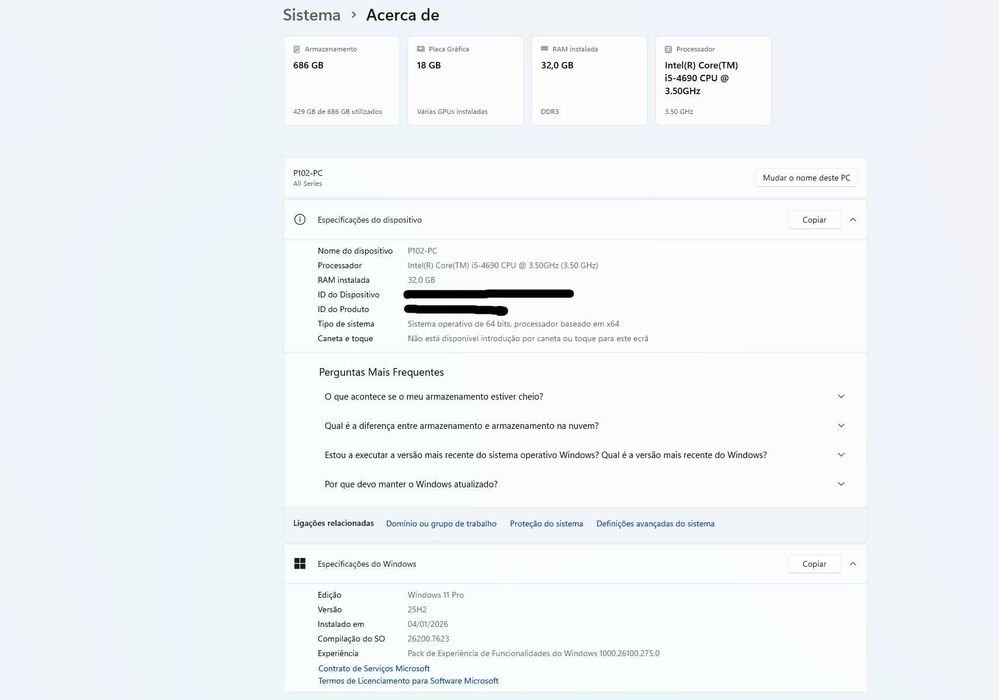Screen dimensions: 999x700
Task: Select the '04/01/2026' install date
Action: [x=428, y=624]
